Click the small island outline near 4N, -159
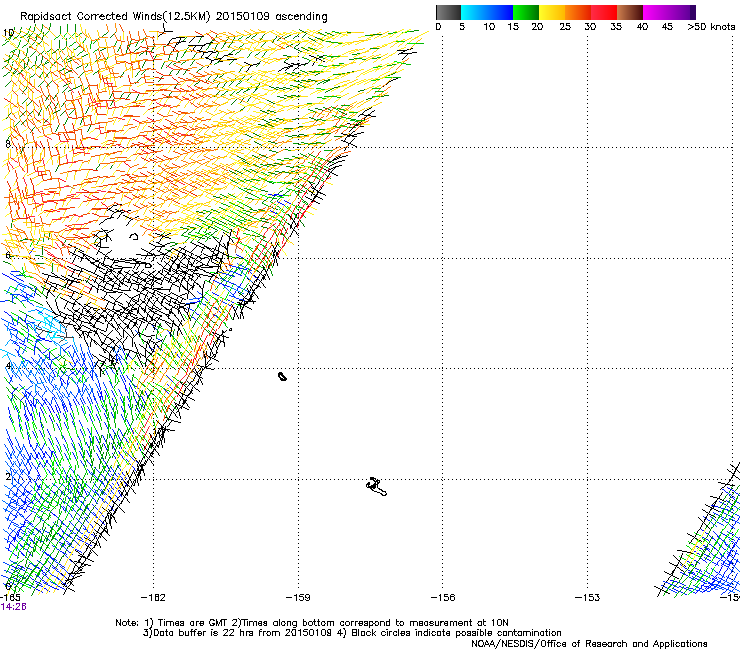Viewport: 740px width, 650px height. pos(282,376)
